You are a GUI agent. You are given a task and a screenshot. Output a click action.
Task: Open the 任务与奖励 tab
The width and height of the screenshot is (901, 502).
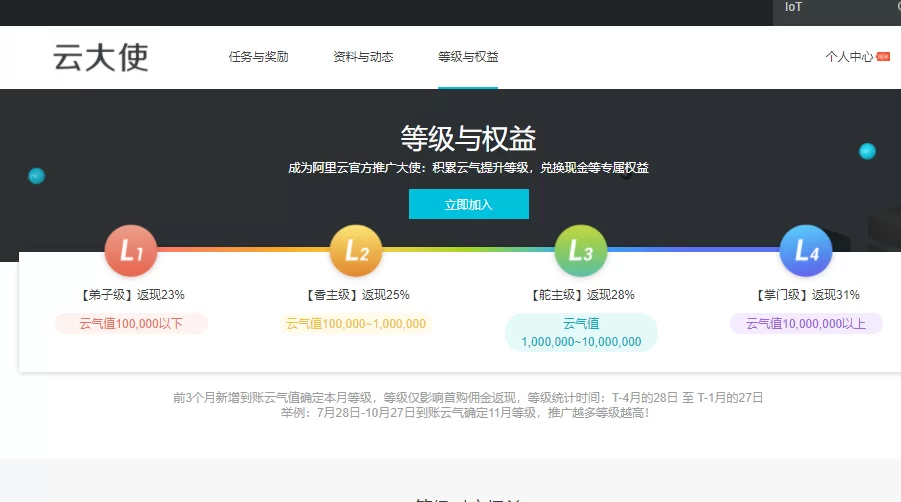(258, 57)
